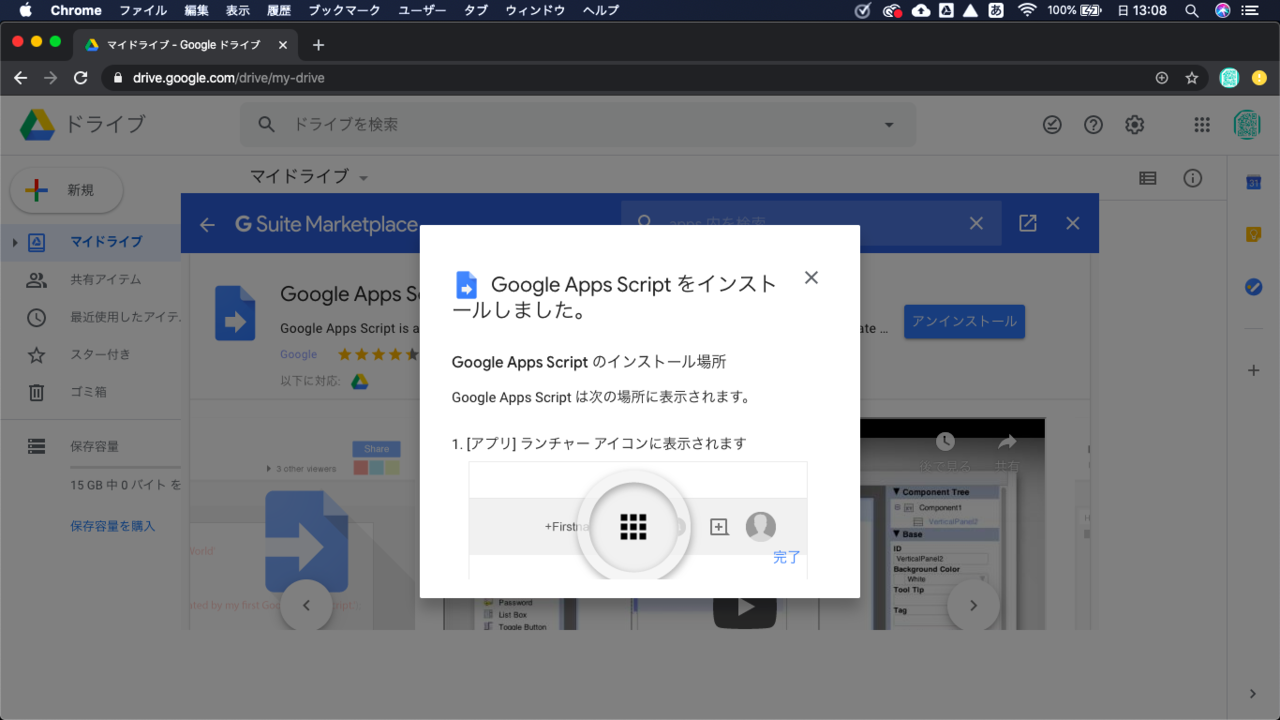Reload the page in Chrome
1280x720 pixels.
tap(80, 77)
